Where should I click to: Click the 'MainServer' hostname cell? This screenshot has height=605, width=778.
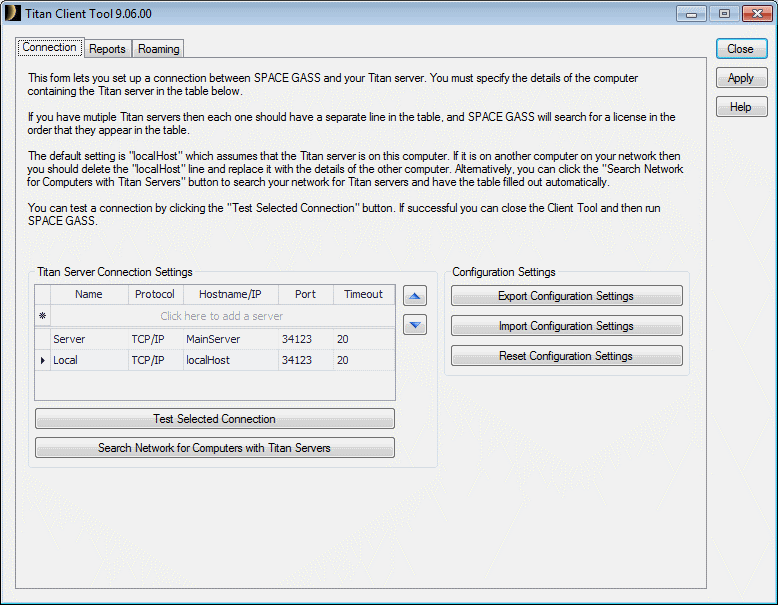(x=231, y=339)
